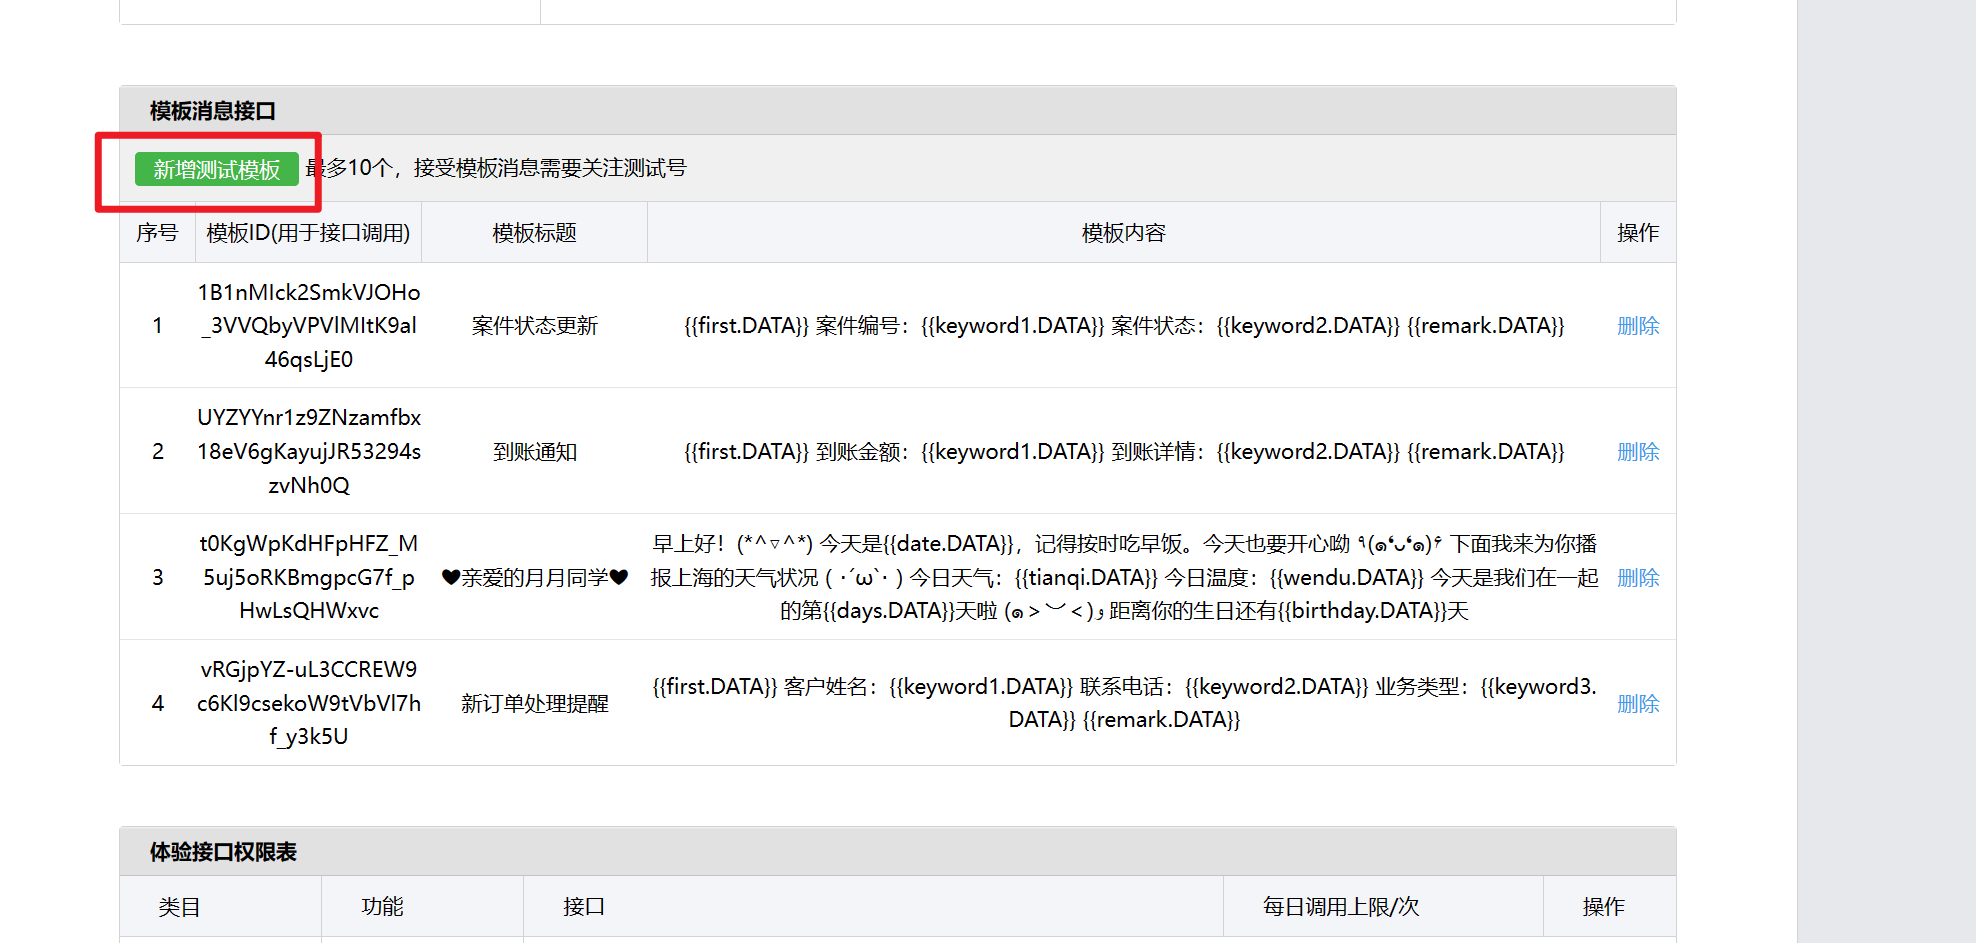Delete the 新订单处理提醒 template

click(x=1638, y=704)
